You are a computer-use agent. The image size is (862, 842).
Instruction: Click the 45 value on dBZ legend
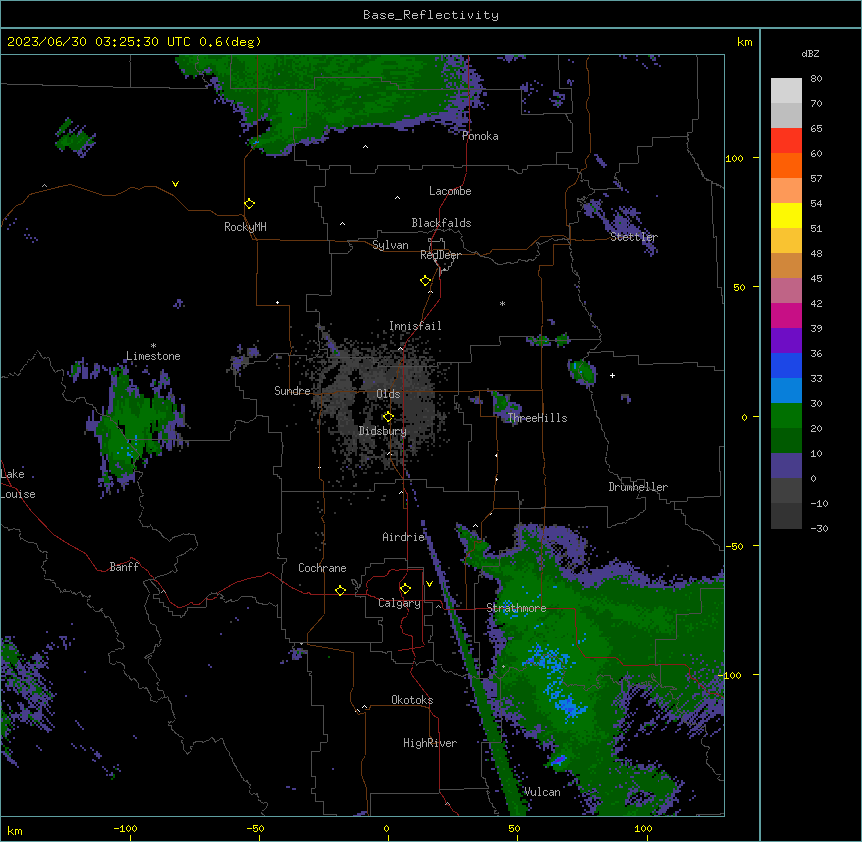coord(816,278)
